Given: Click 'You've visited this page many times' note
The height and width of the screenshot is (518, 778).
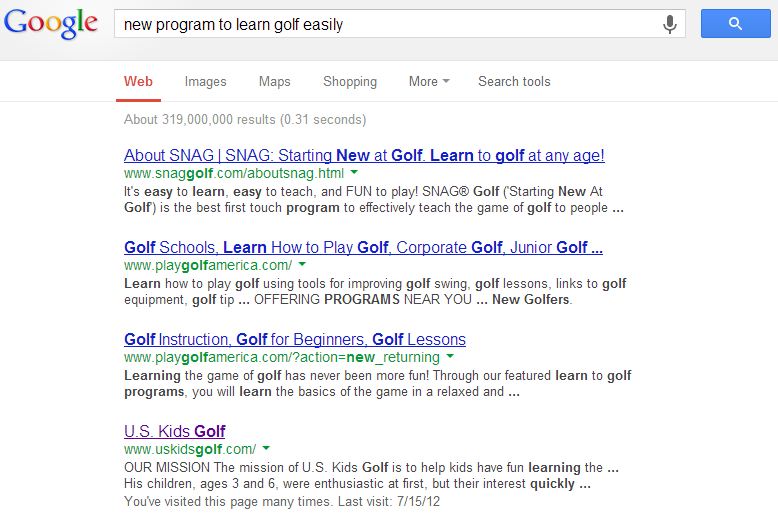Looking at the screenshot, I should coord(282,502).
